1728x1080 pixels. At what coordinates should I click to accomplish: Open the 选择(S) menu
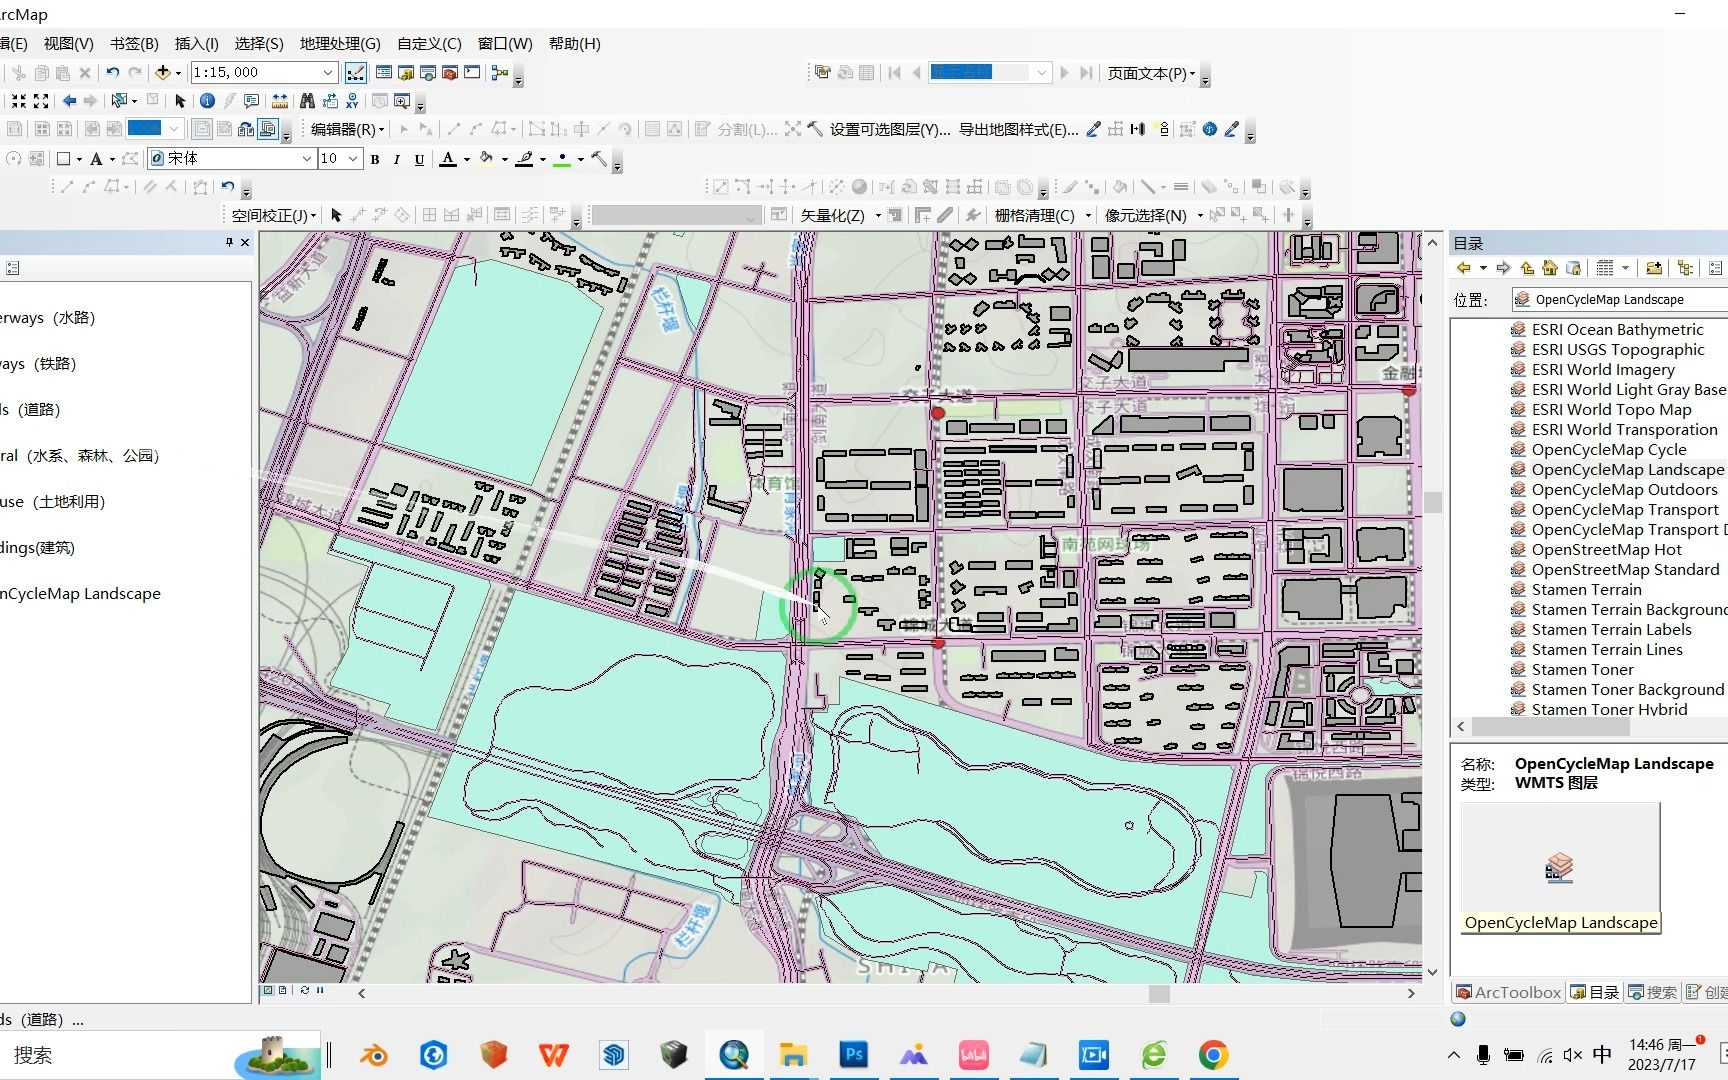(x=259, y=44)
